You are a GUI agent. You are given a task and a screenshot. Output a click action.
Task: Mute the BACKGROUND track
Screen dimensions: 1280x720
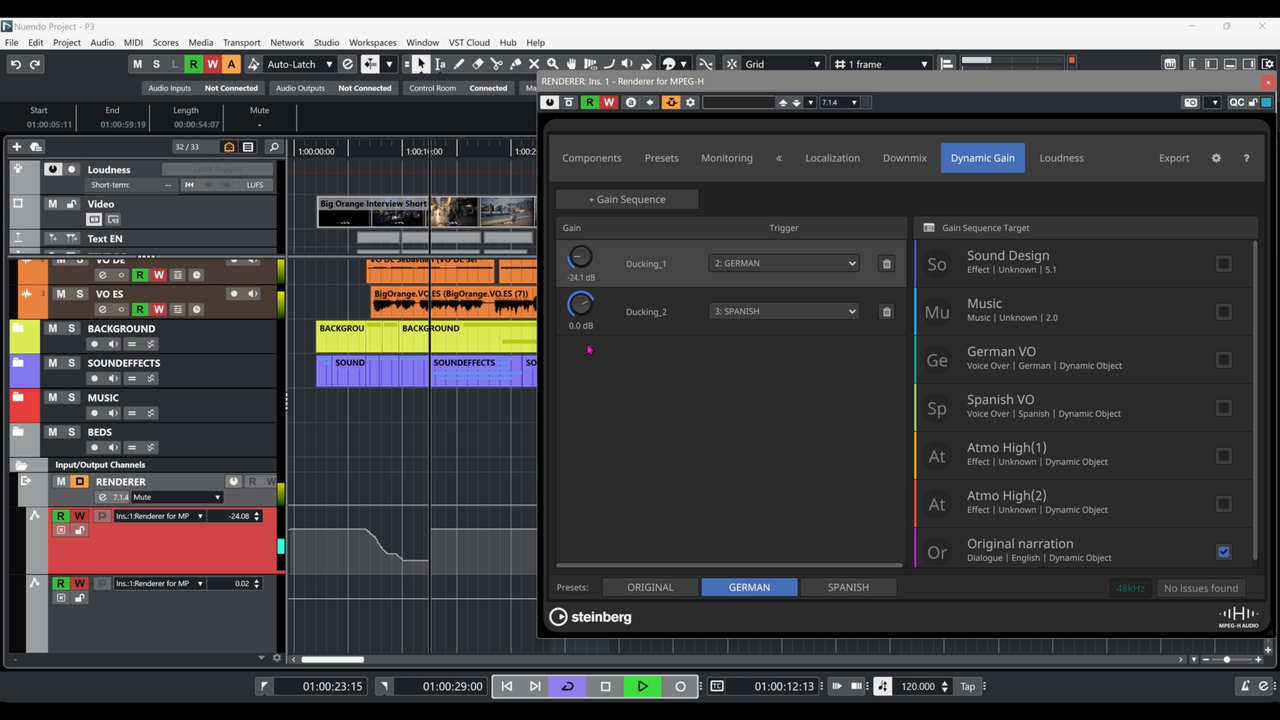coord(52,329)
